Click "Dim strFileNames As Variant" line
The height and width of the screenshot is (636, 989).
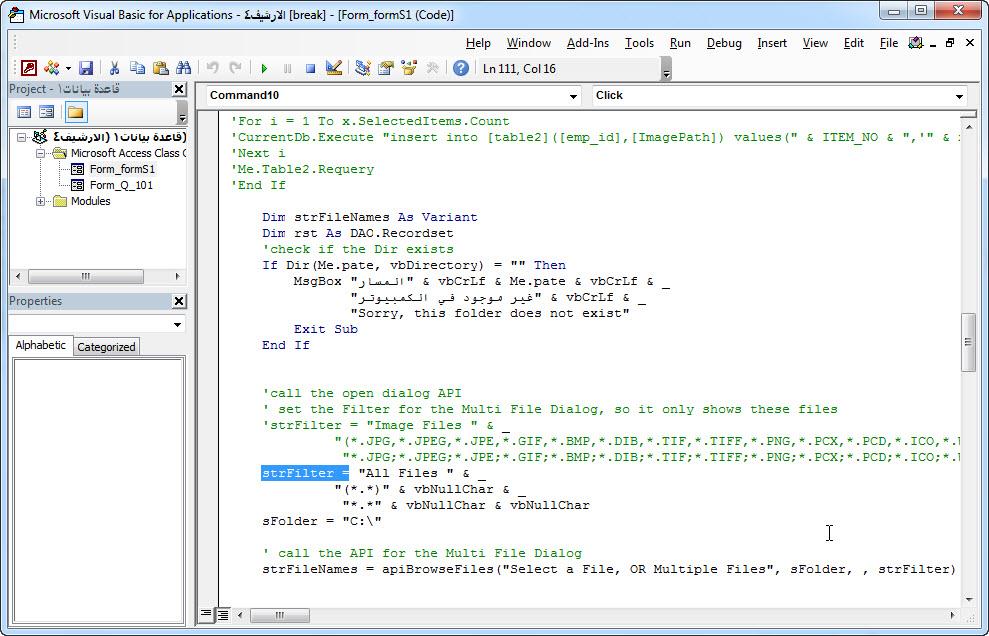pos(370,217)
